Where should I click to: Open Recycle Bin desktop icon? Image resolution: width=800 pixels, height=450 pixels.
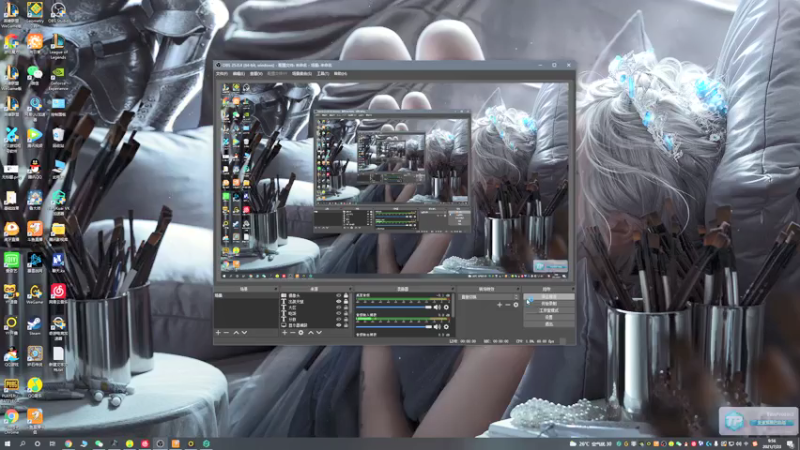coord(58,138)
